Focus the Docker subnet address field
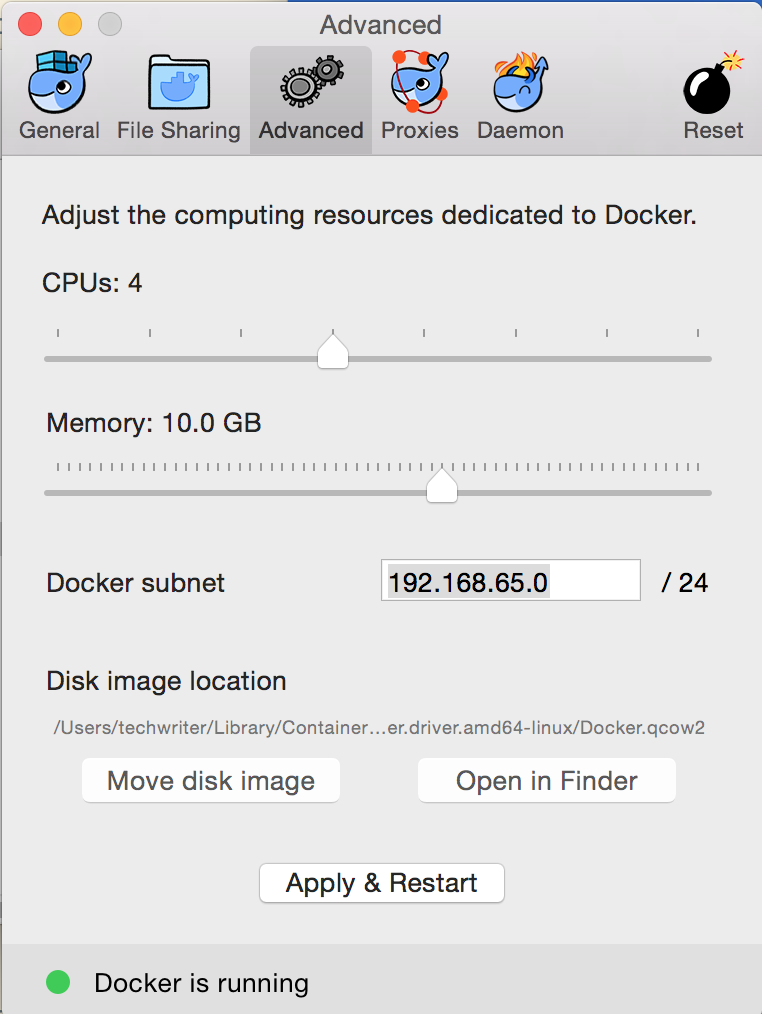Image resolution: width=762 pixels, height=1014 pixels. pyautogui.click(x=510, y=582)
